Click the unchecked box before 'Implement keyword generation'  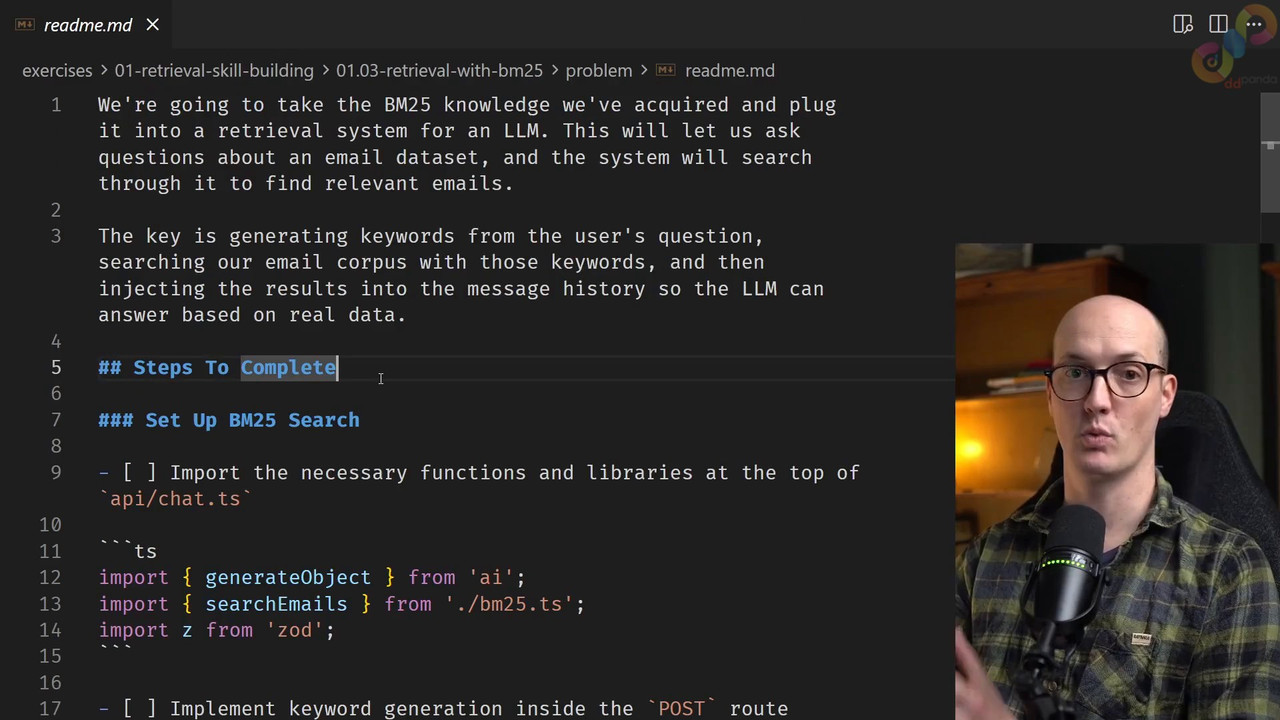pos(140,709)
